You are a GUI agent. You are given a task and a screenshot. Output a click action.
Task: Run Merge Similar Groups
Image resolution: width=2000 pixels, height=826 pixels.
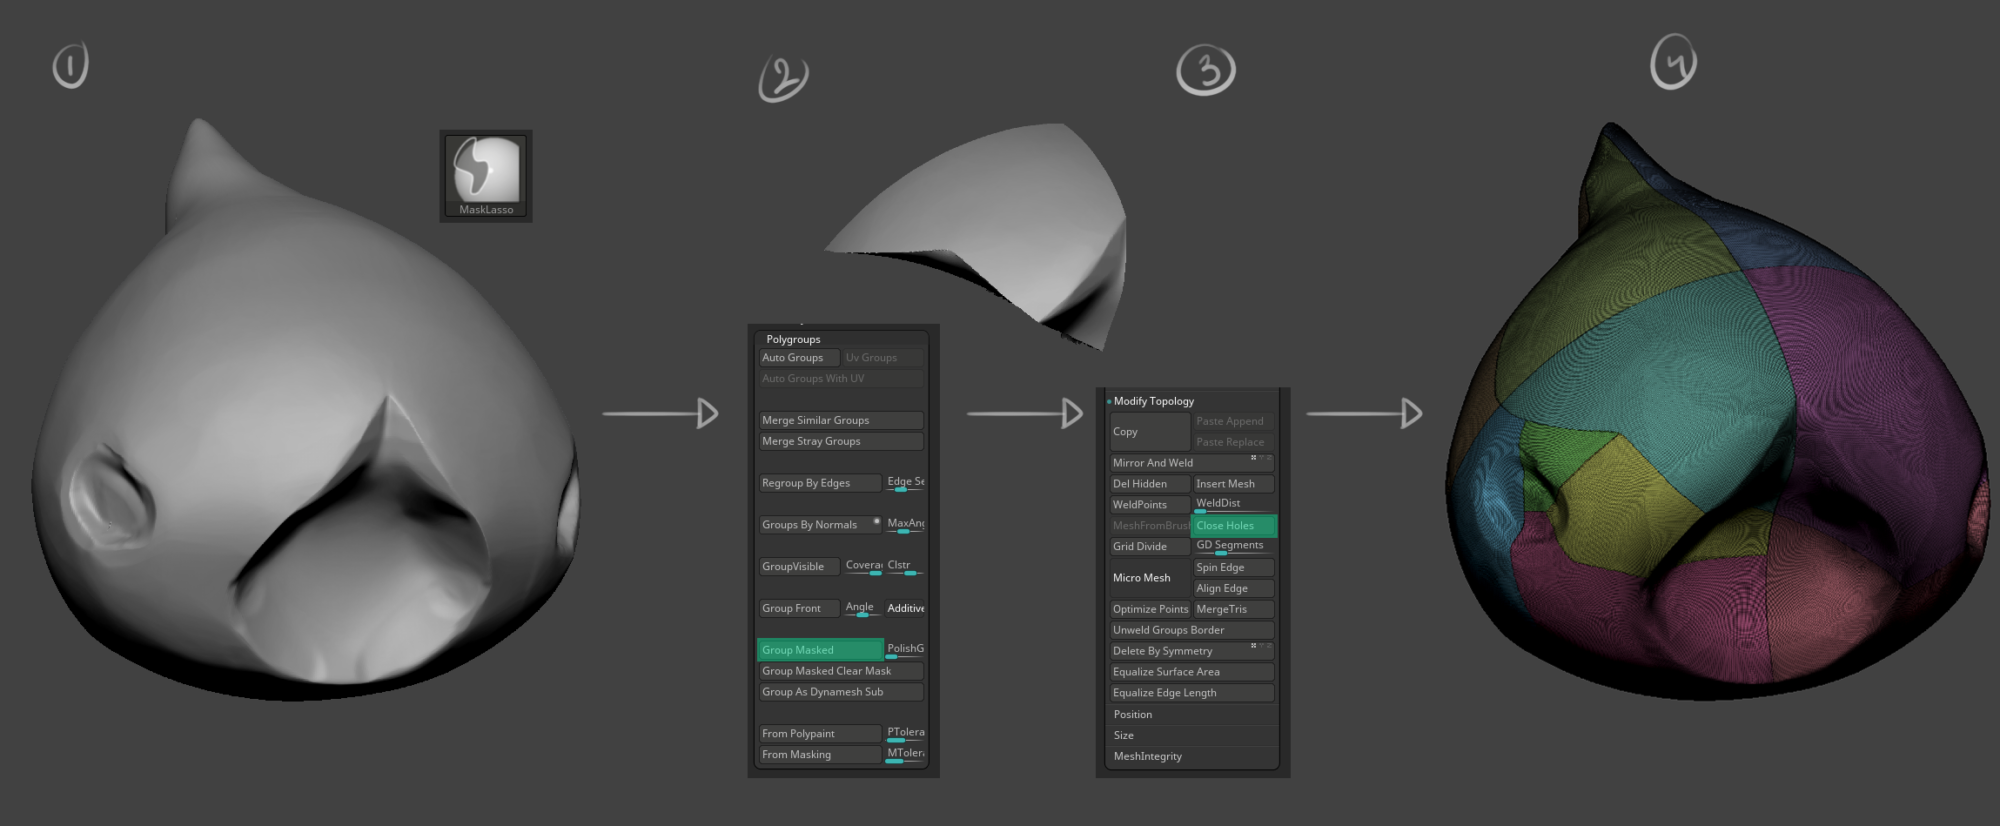[841, 421]
